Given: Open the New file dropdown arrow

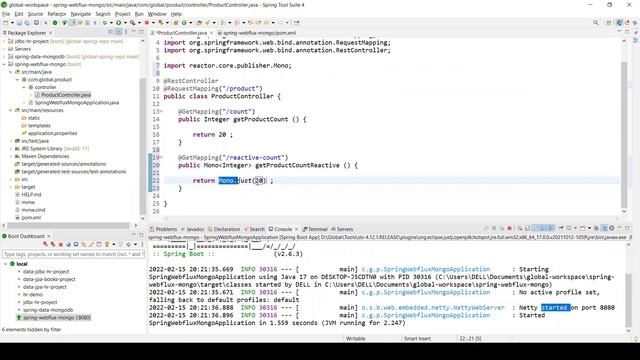Looking at the screenshot, I should coord(12,23).
